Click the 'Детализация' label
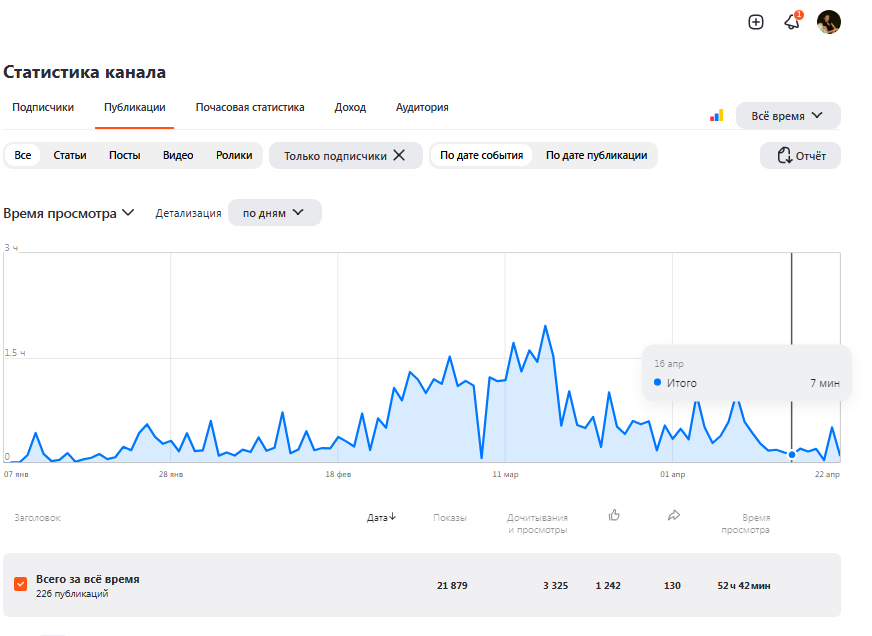 click(x=188, y=213)
